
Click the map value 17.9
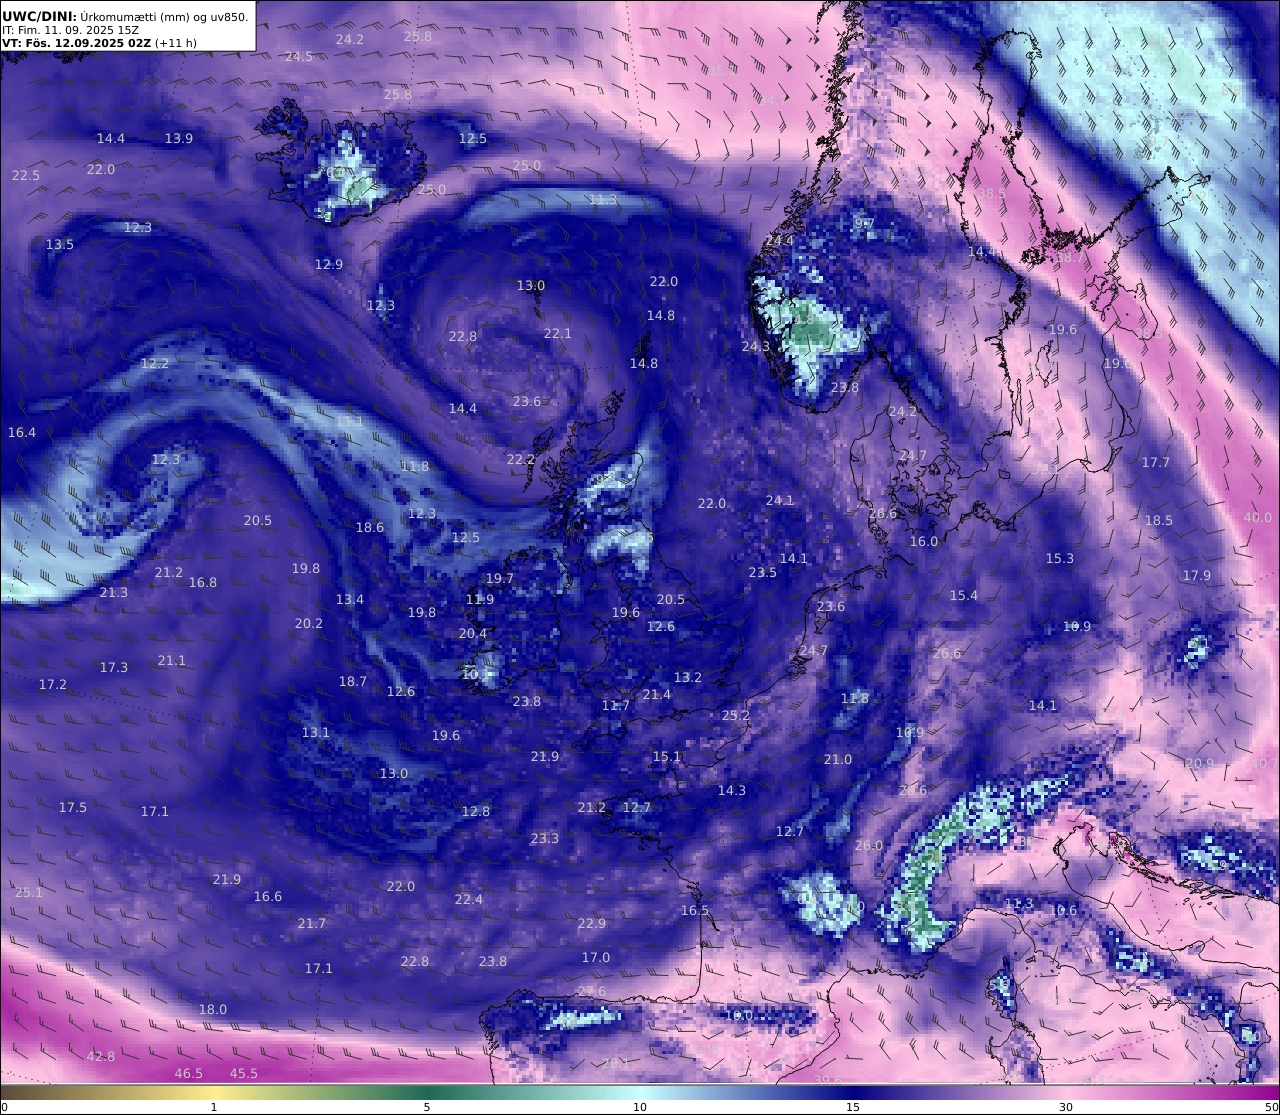tap(1196, 576)
